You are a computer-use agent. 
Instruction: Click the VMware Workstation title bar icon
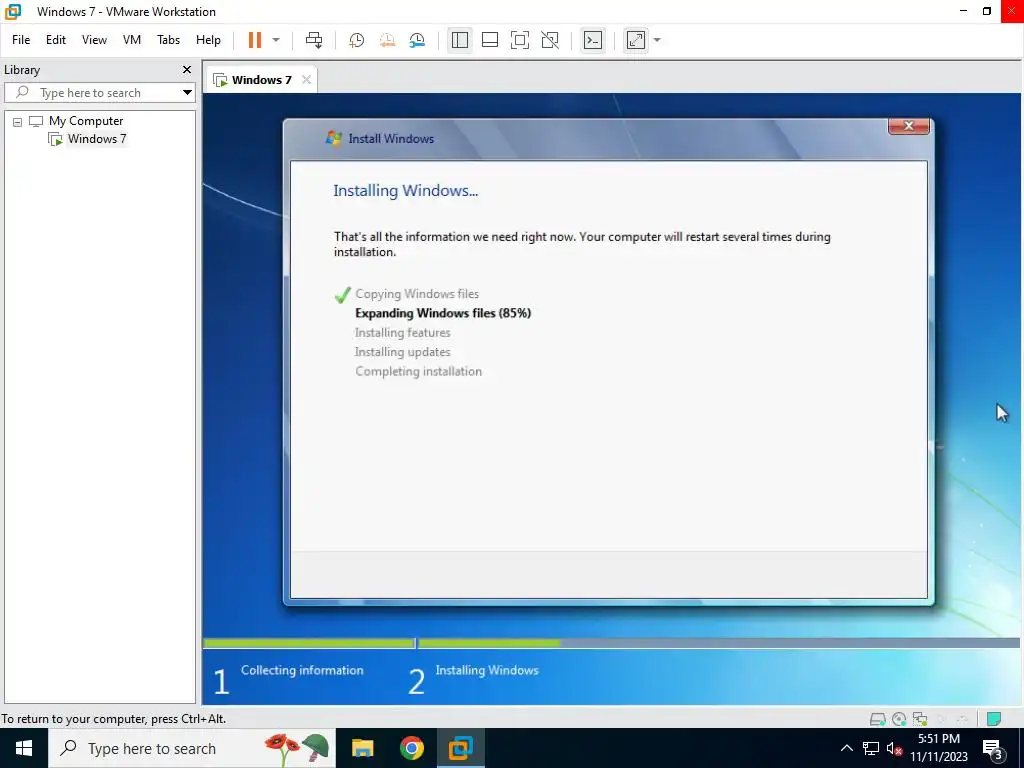[13, 11]
